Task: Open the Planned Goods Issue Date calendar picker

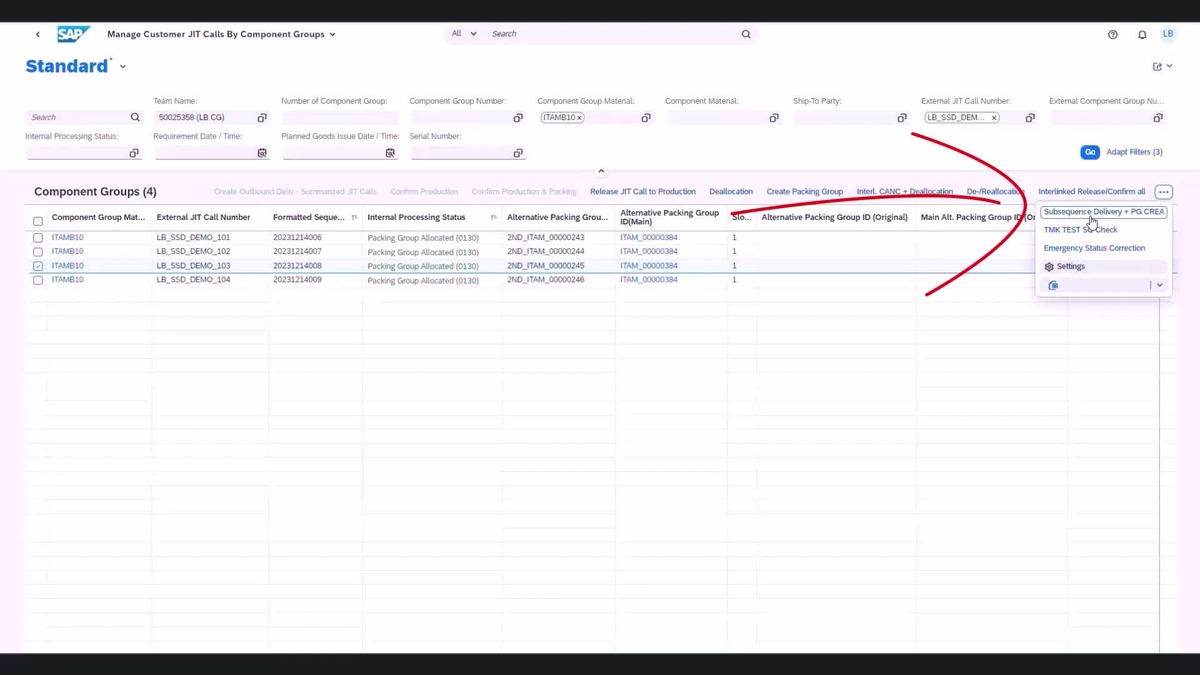Action: point(389,152)
